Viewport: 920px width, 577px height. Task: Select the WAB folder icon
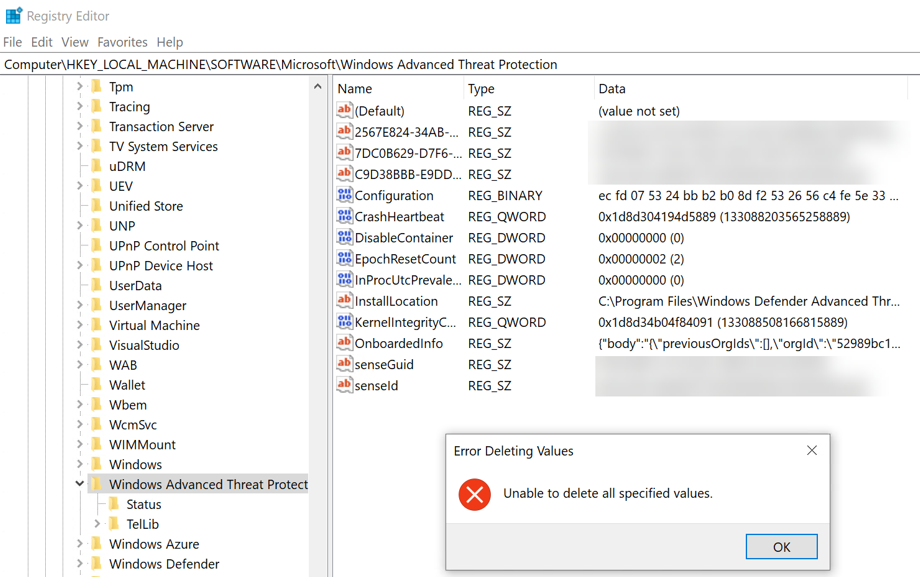point(97,365)
